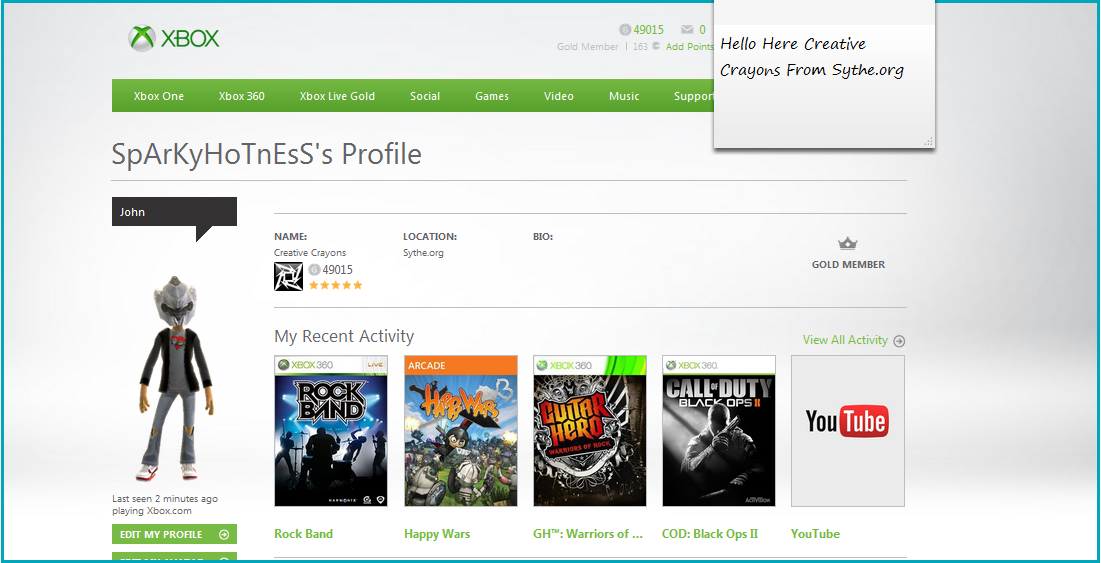Click the Rock Band cover art
The height and width of the screenshot is (563, 1101).
coord(331,431)
